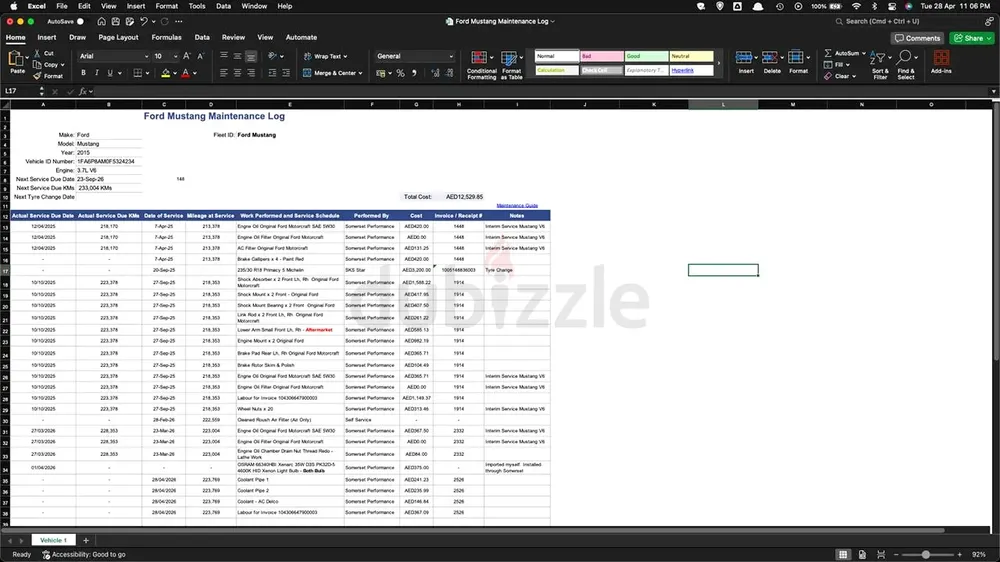Select the Format painter brush
Screen dimensions: 1000x562
pos(37,76)
